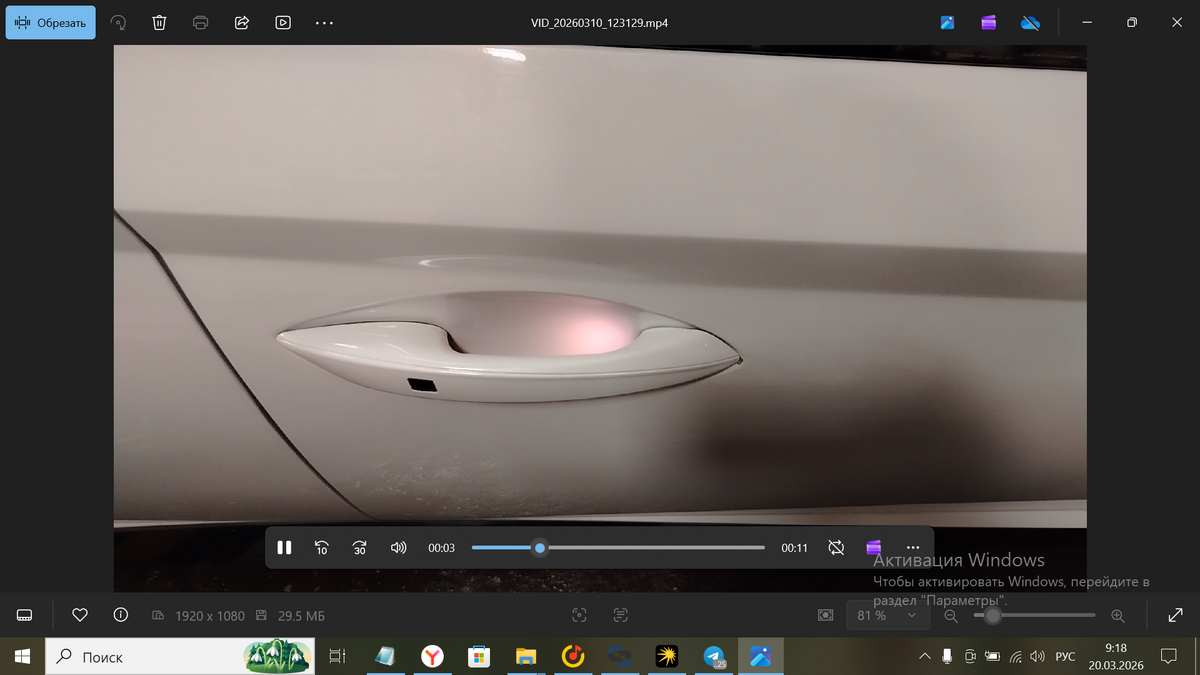Open more options in the top toolbar
The height and width of the screenshot is (675, 1200).
point(324,22)
